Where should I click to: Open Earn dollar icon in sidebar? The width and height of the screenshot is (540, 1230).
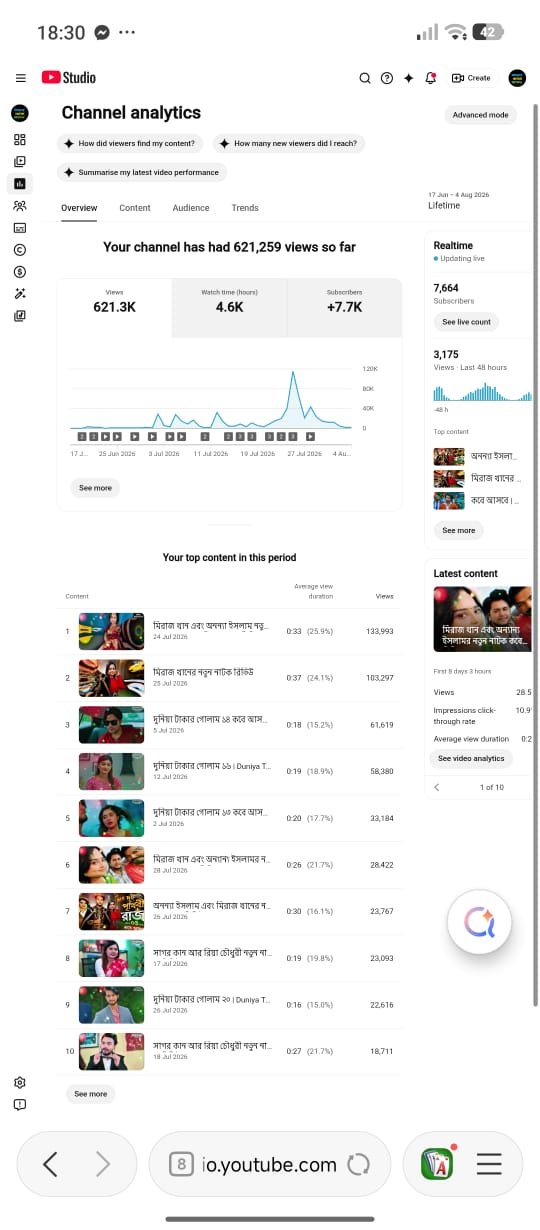(x=19, y=271)
